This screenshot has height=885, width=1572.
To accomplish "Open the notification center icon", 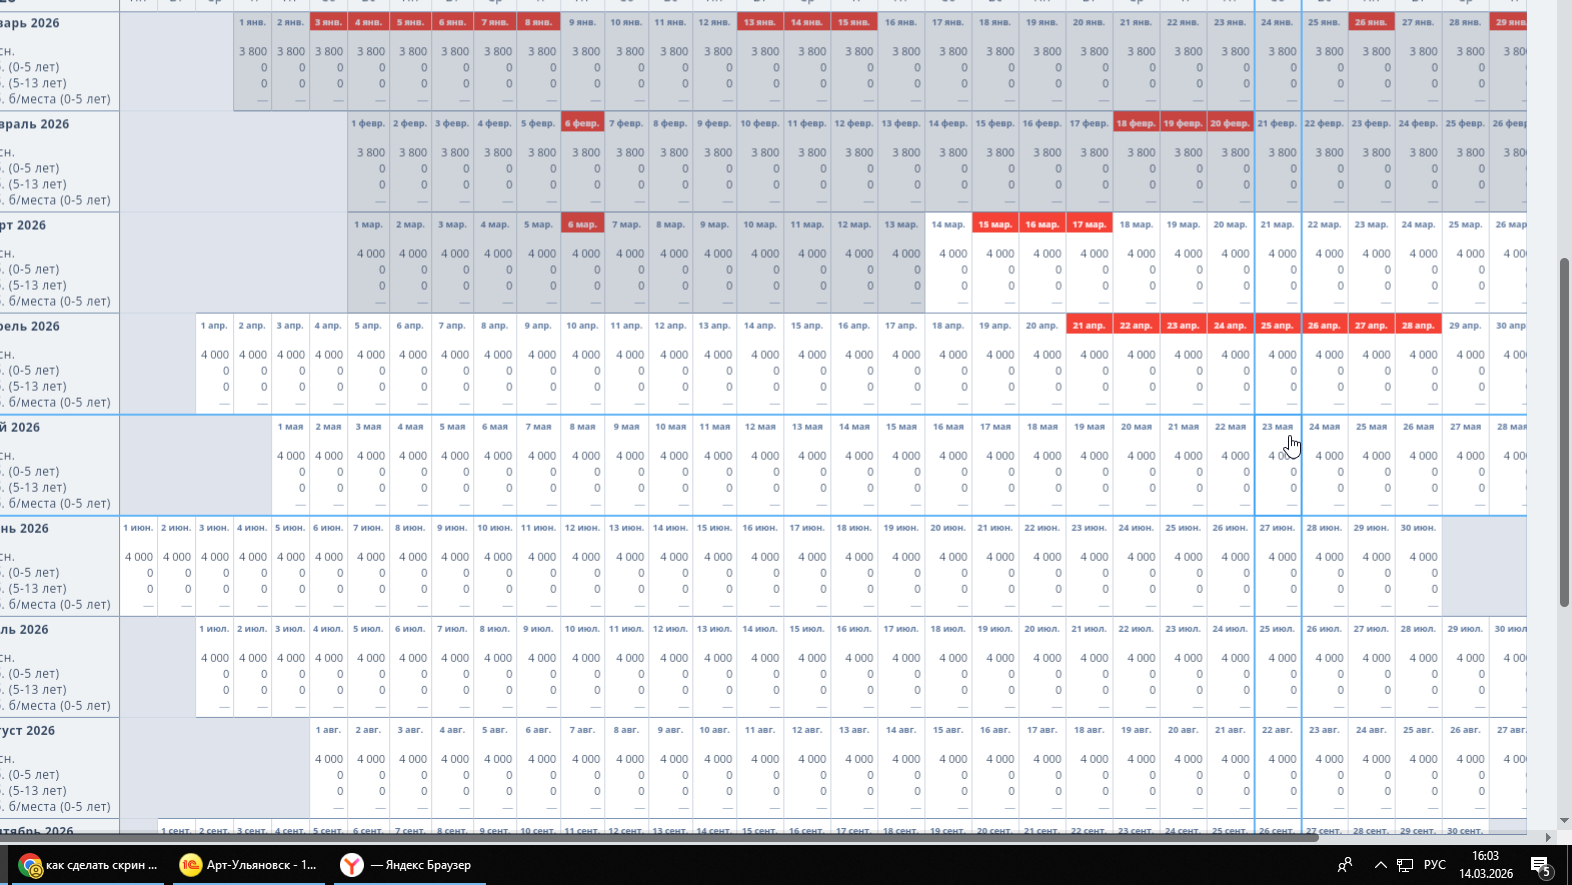I will [x=1541, y=866].
